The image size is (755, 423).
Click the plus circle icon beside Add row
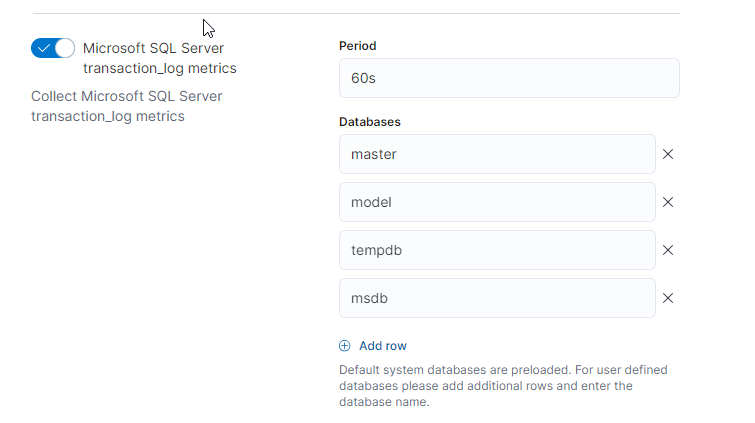pyautogui.click(x=345, y=346)
